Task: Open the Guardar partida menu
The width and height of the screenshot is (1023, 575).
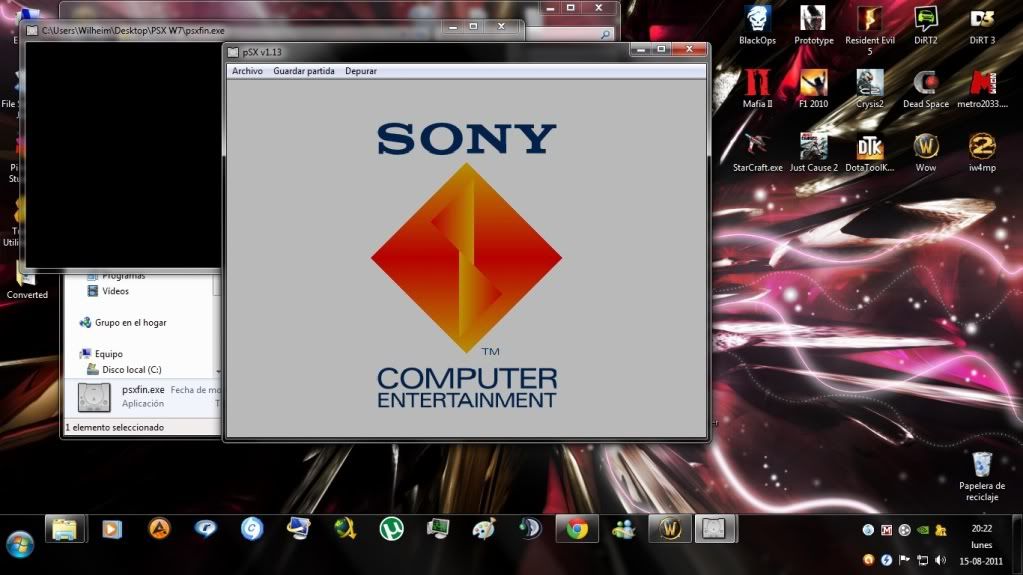Action: click(x=303, y=71)
